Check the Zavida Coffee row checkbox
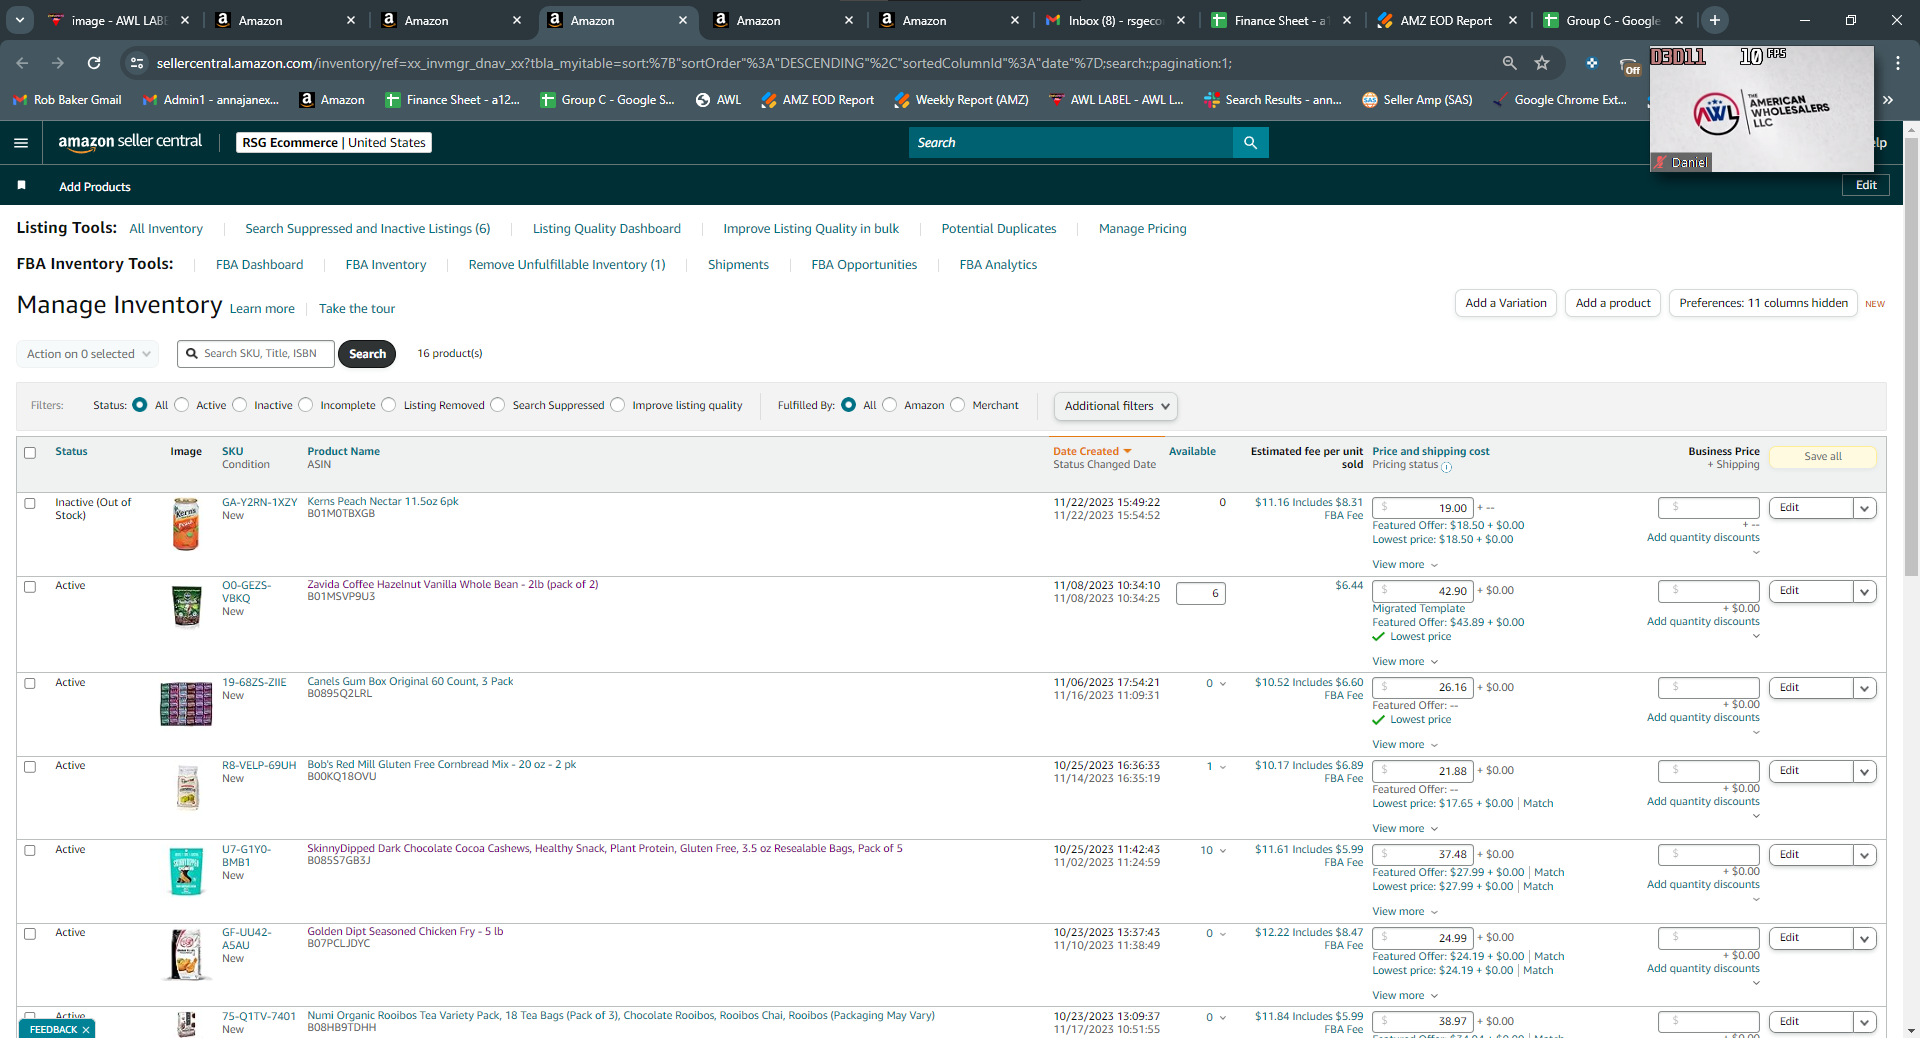This screenshot has height=1038, width=1920. tap(30, 587)
